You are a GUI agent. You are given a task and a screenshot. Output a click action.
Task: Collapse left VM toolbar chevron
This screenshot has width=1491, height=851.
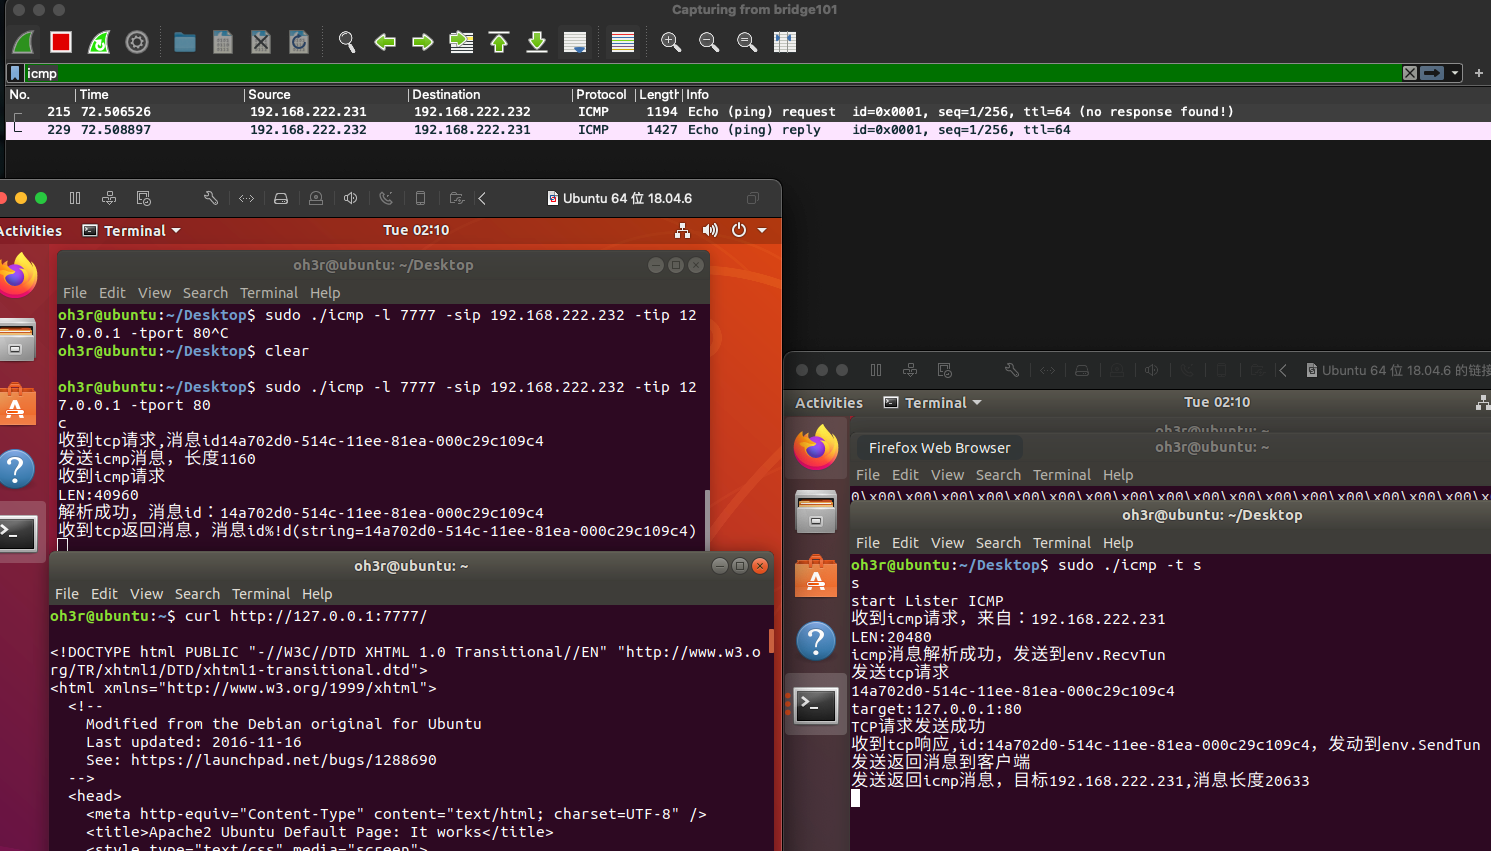(x=482, y=198)
